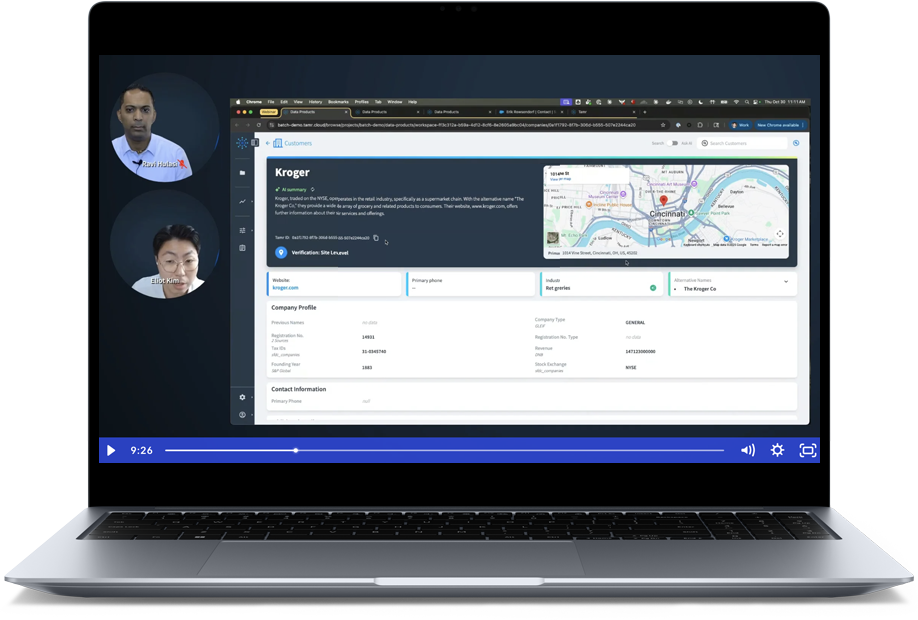Open a new browser tab plus button
This screenshot has height=620, width=918.
tap(645, 112)
